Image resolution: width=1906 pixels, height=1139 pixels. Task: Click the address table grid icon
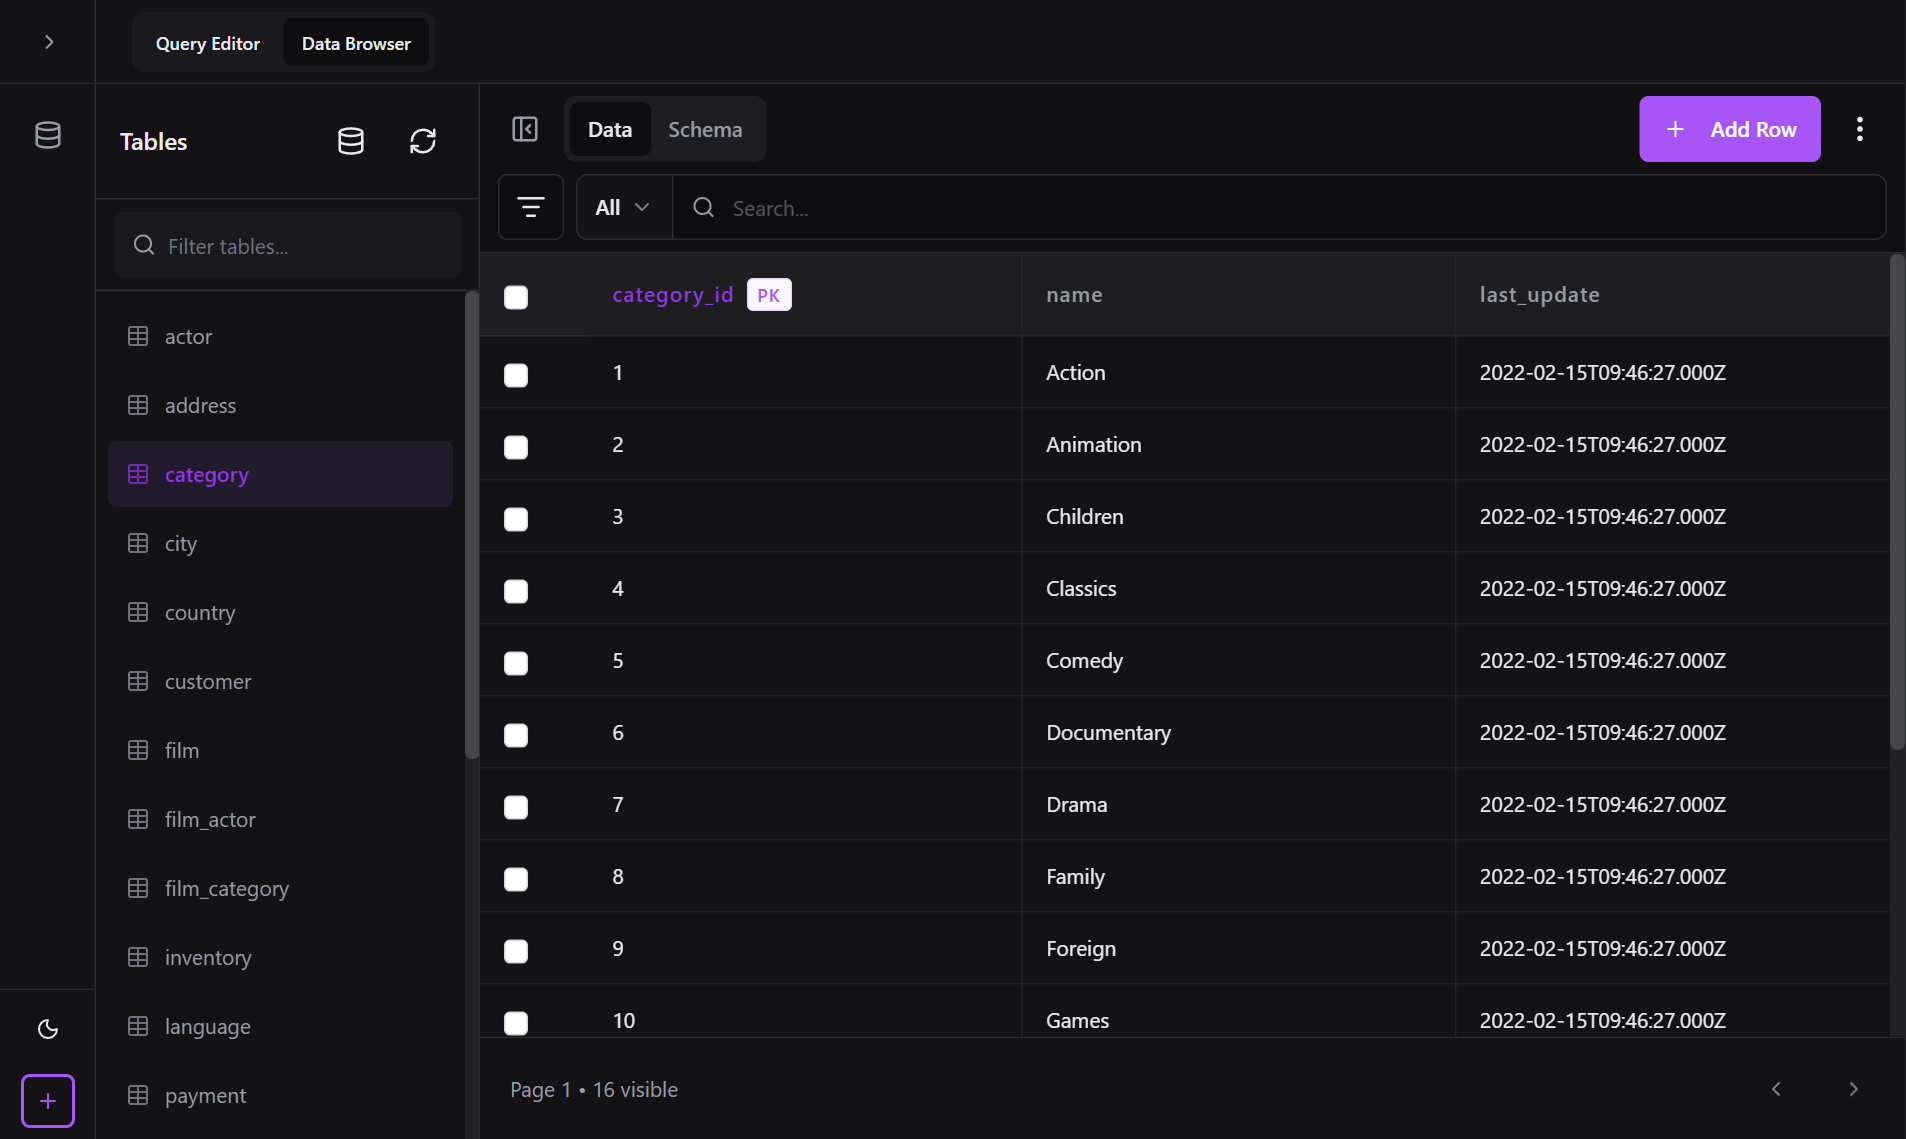[138, 405]
